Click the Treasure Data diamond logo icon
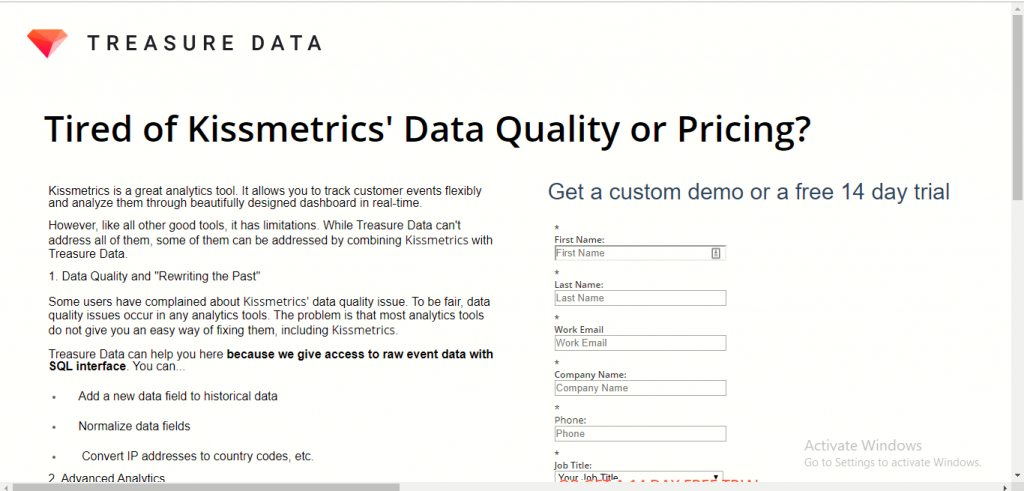 click(47, 42)
